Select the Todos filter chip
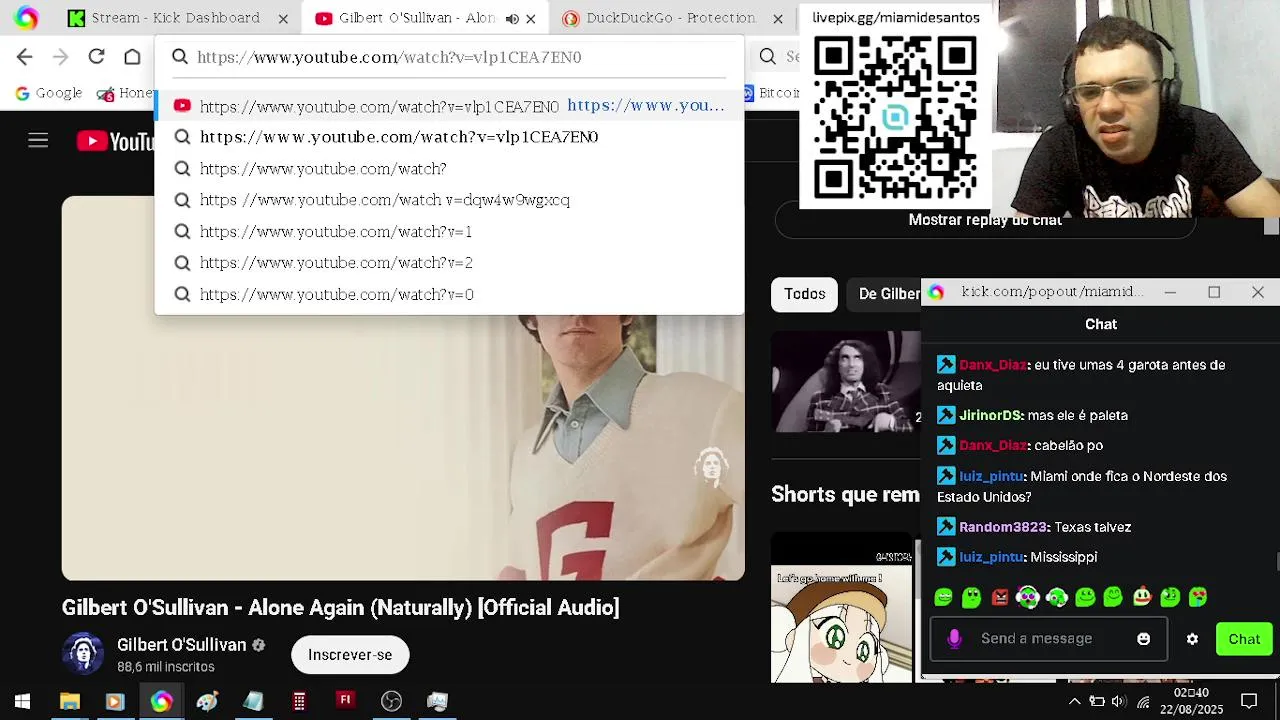 (x=805, y=294)
